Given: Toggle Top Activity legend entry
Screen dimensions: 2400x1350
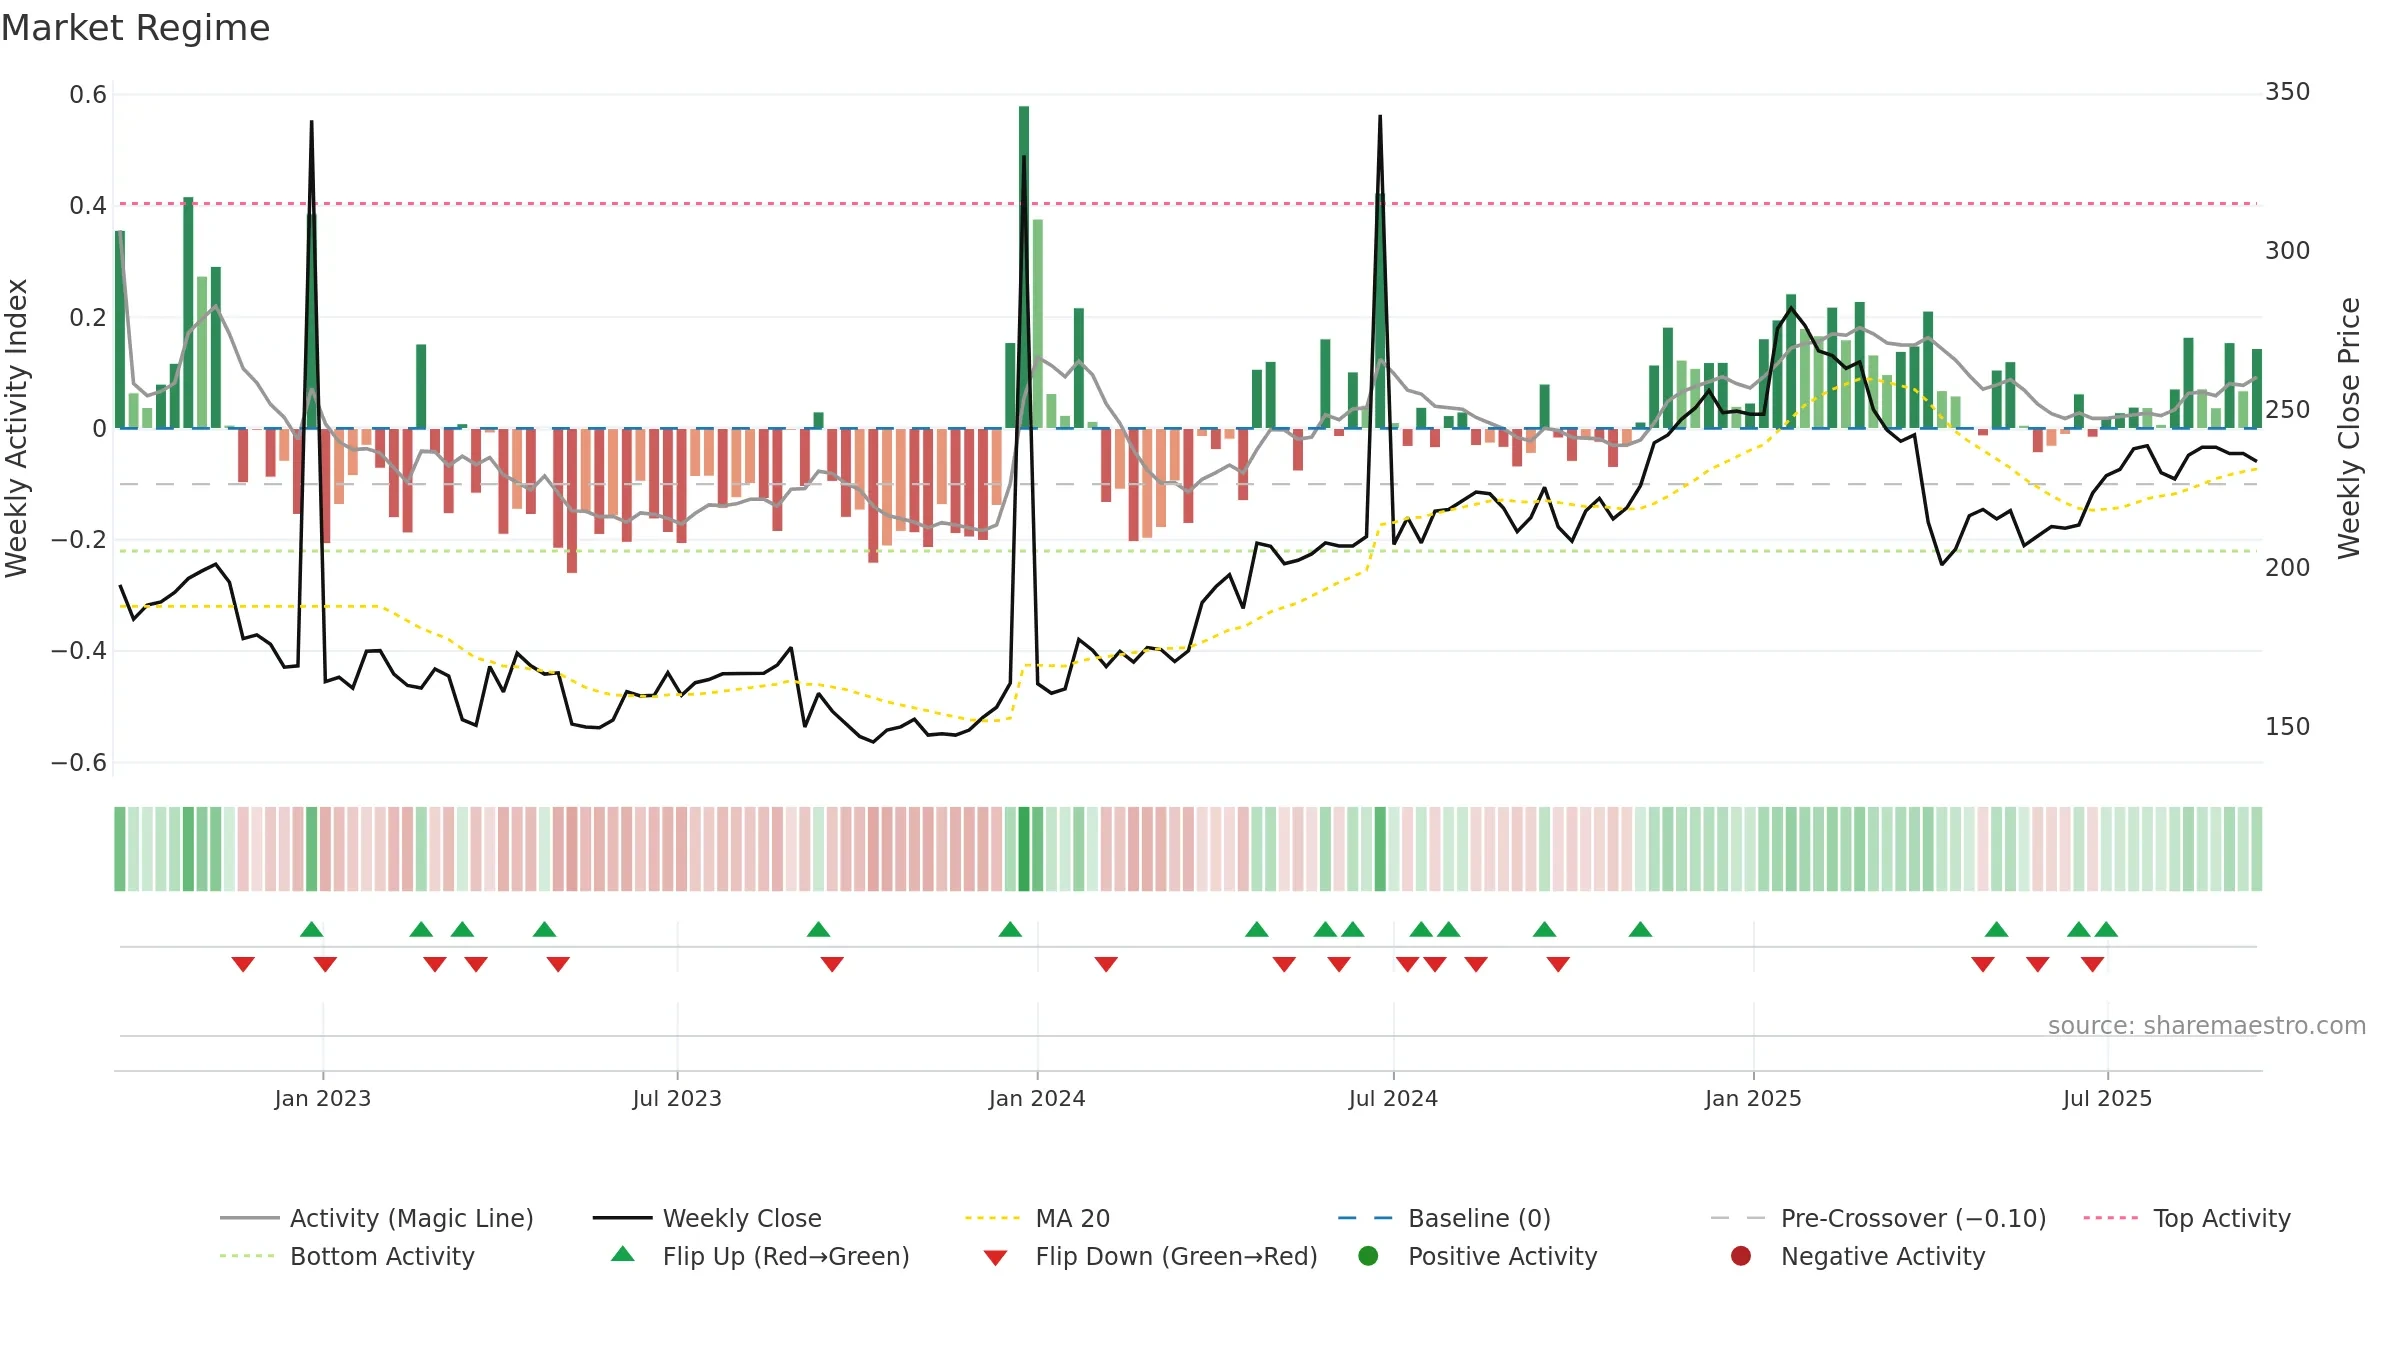Looking at the screenshot, I should [2187, 1218].
